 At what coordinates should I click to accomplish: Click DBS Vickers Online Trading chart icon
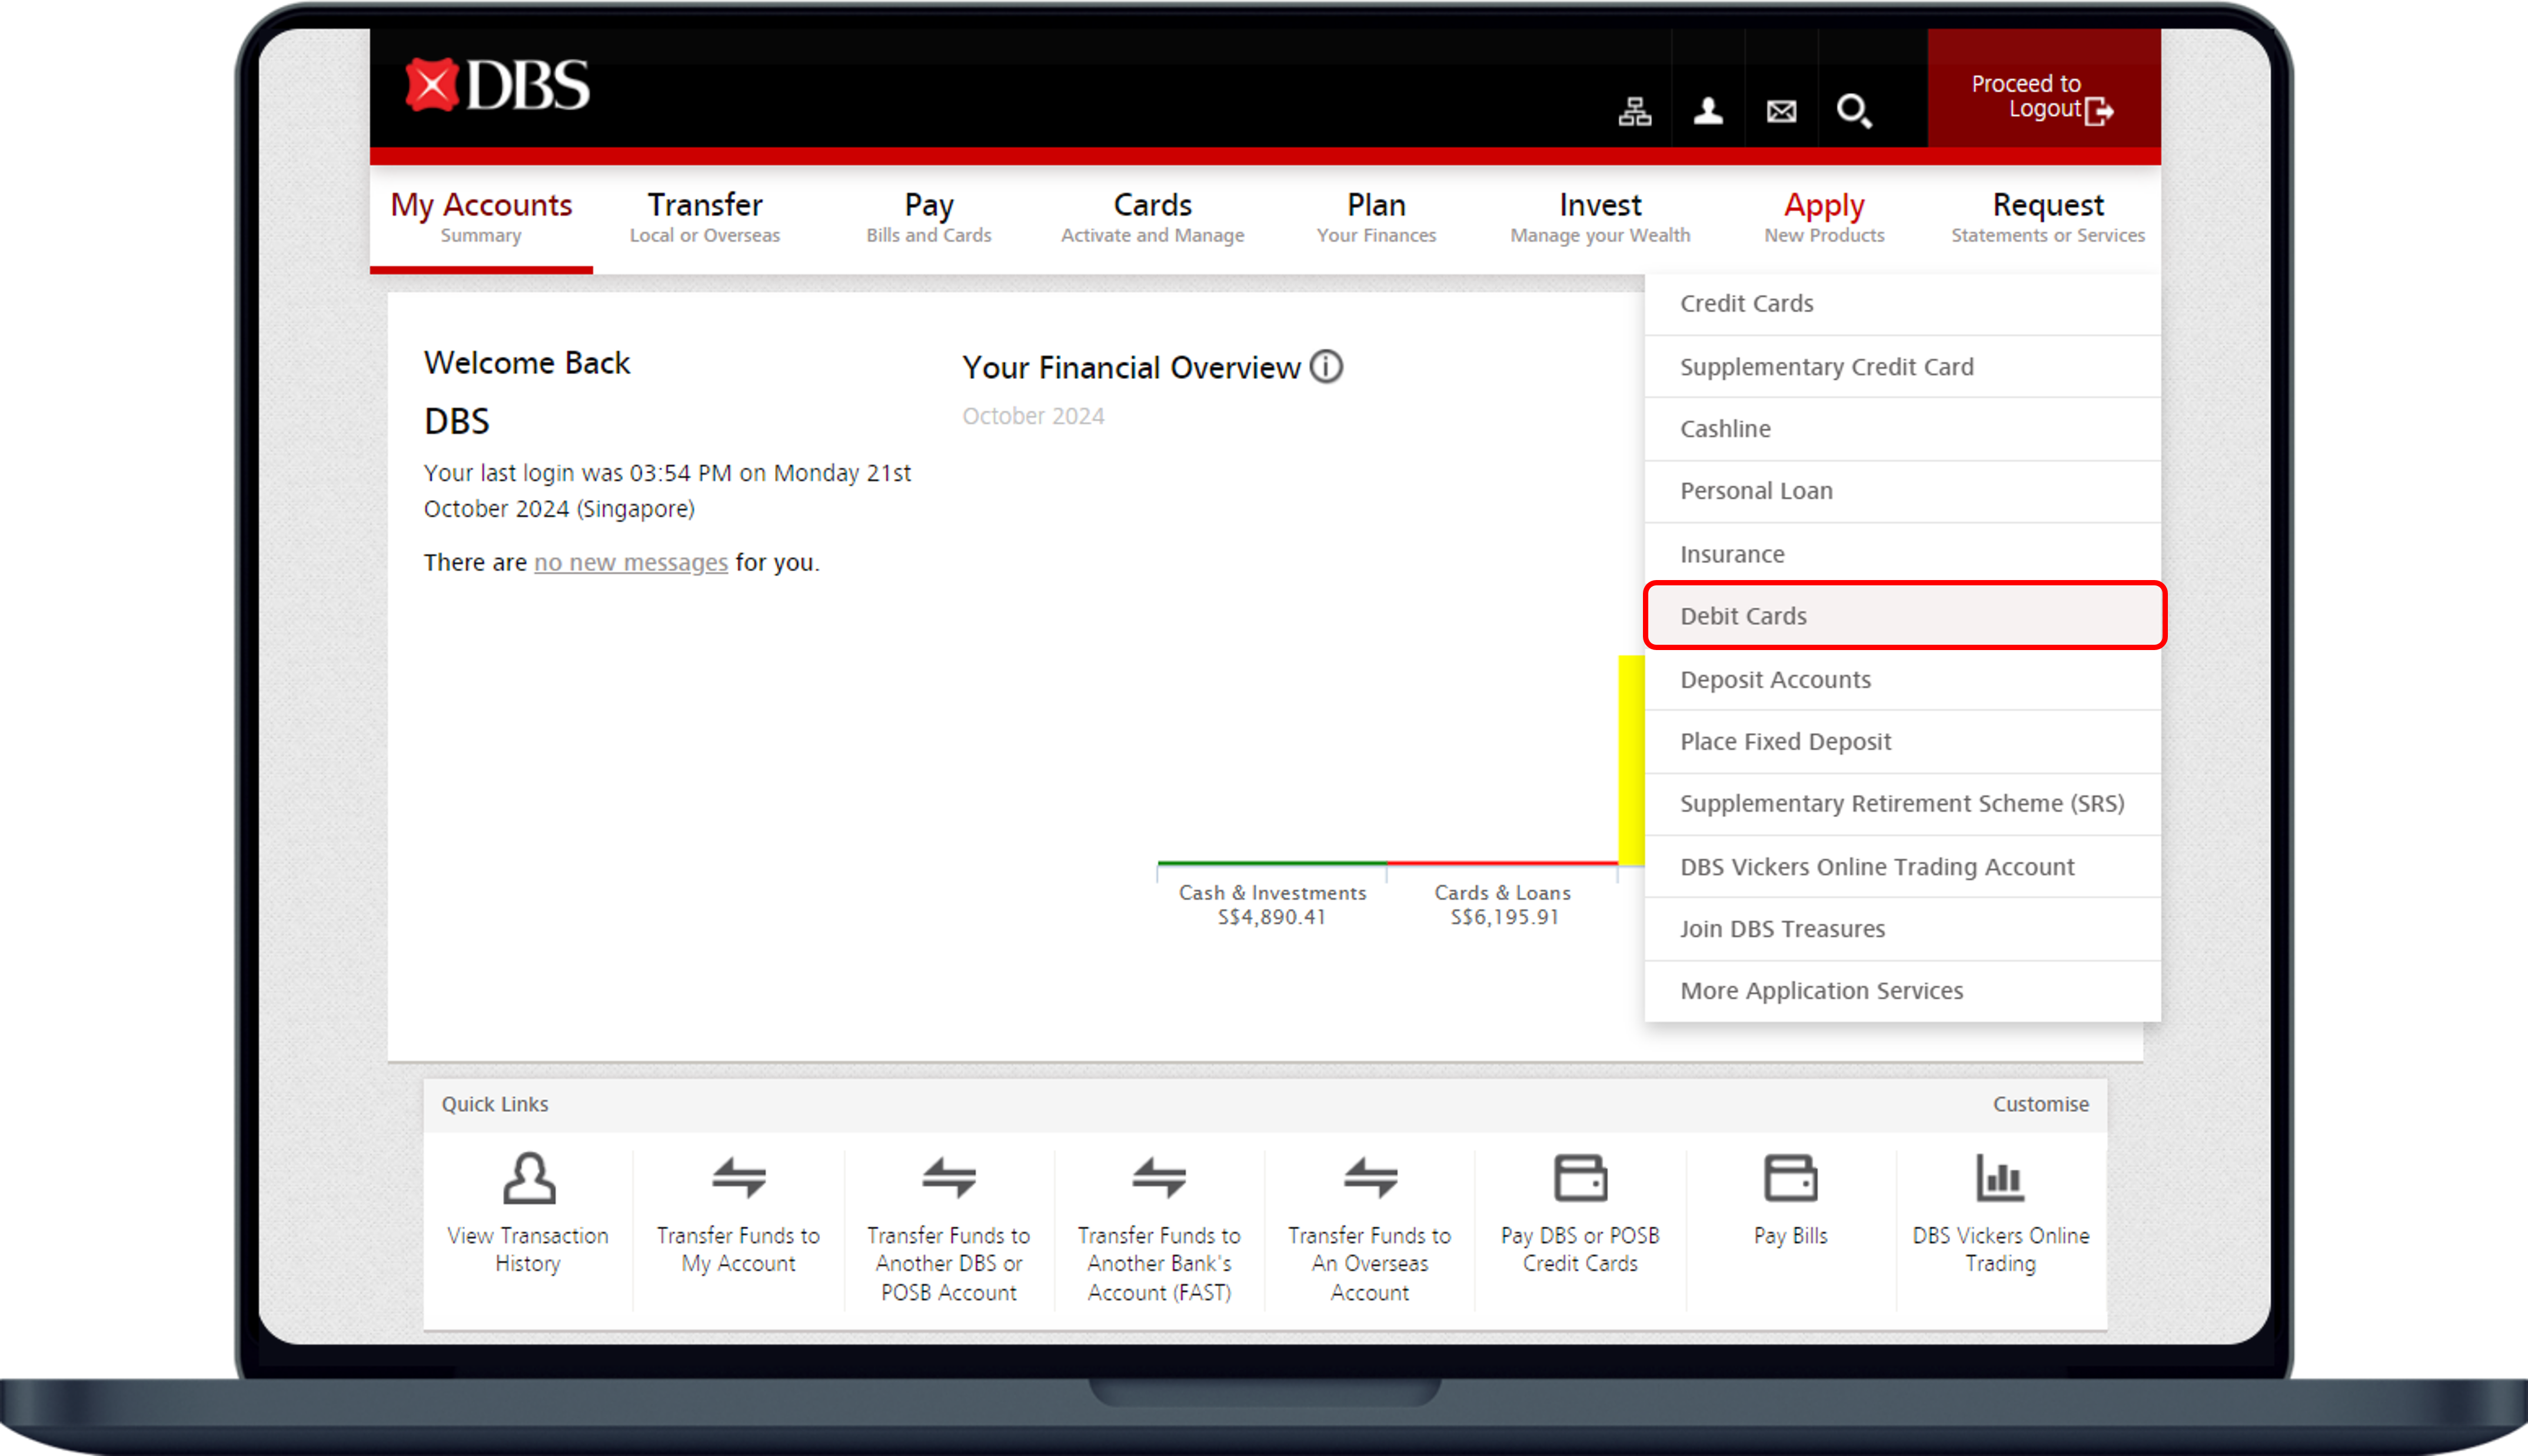(2000, 1178)
